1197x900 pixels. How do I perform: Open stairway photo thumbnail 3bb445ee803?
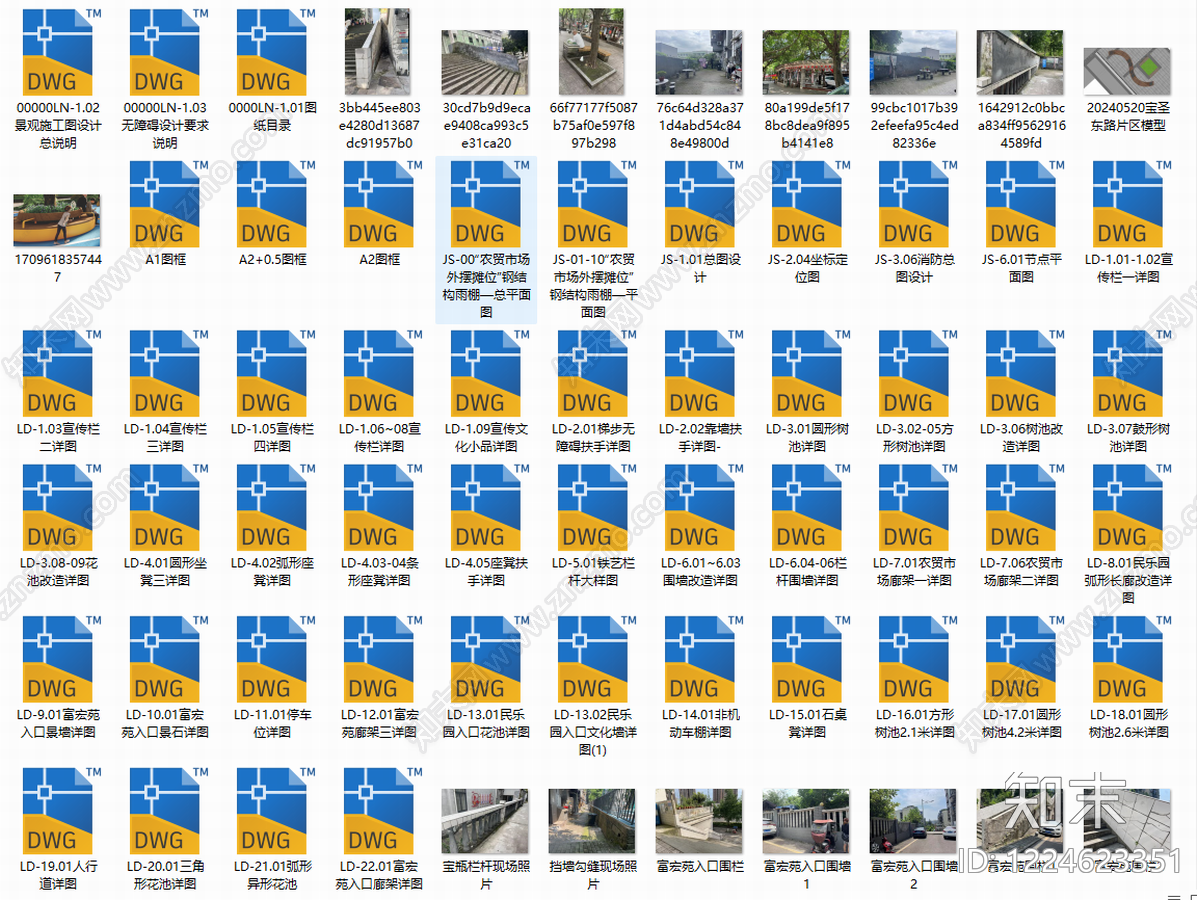pos(378,52)
